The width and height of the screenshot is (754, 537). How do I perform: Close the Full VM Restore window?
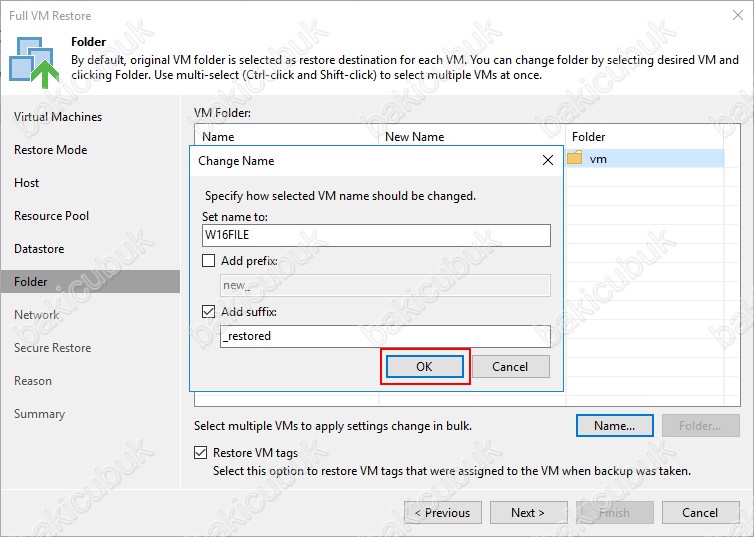[738, 15]
